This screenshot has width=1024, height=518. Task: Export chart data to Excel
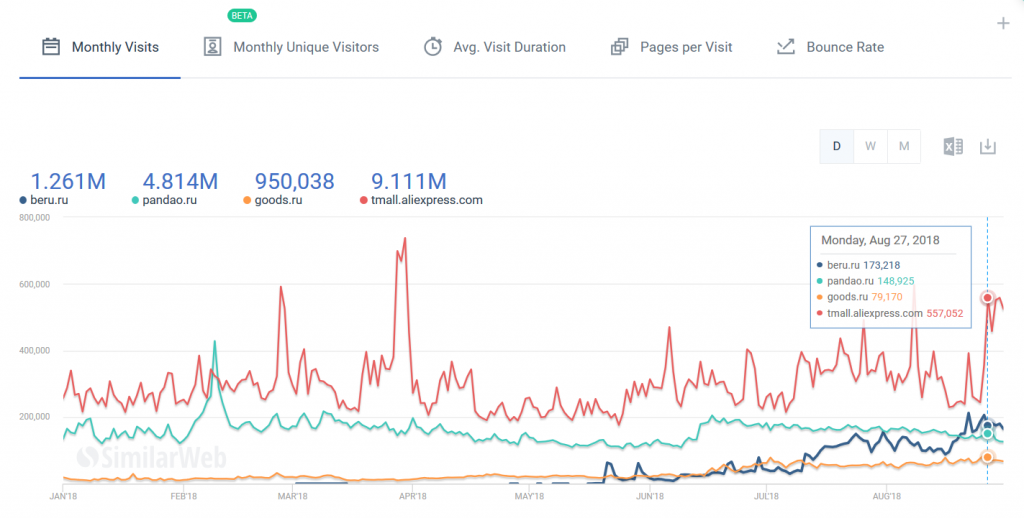[x=953, y=147]
